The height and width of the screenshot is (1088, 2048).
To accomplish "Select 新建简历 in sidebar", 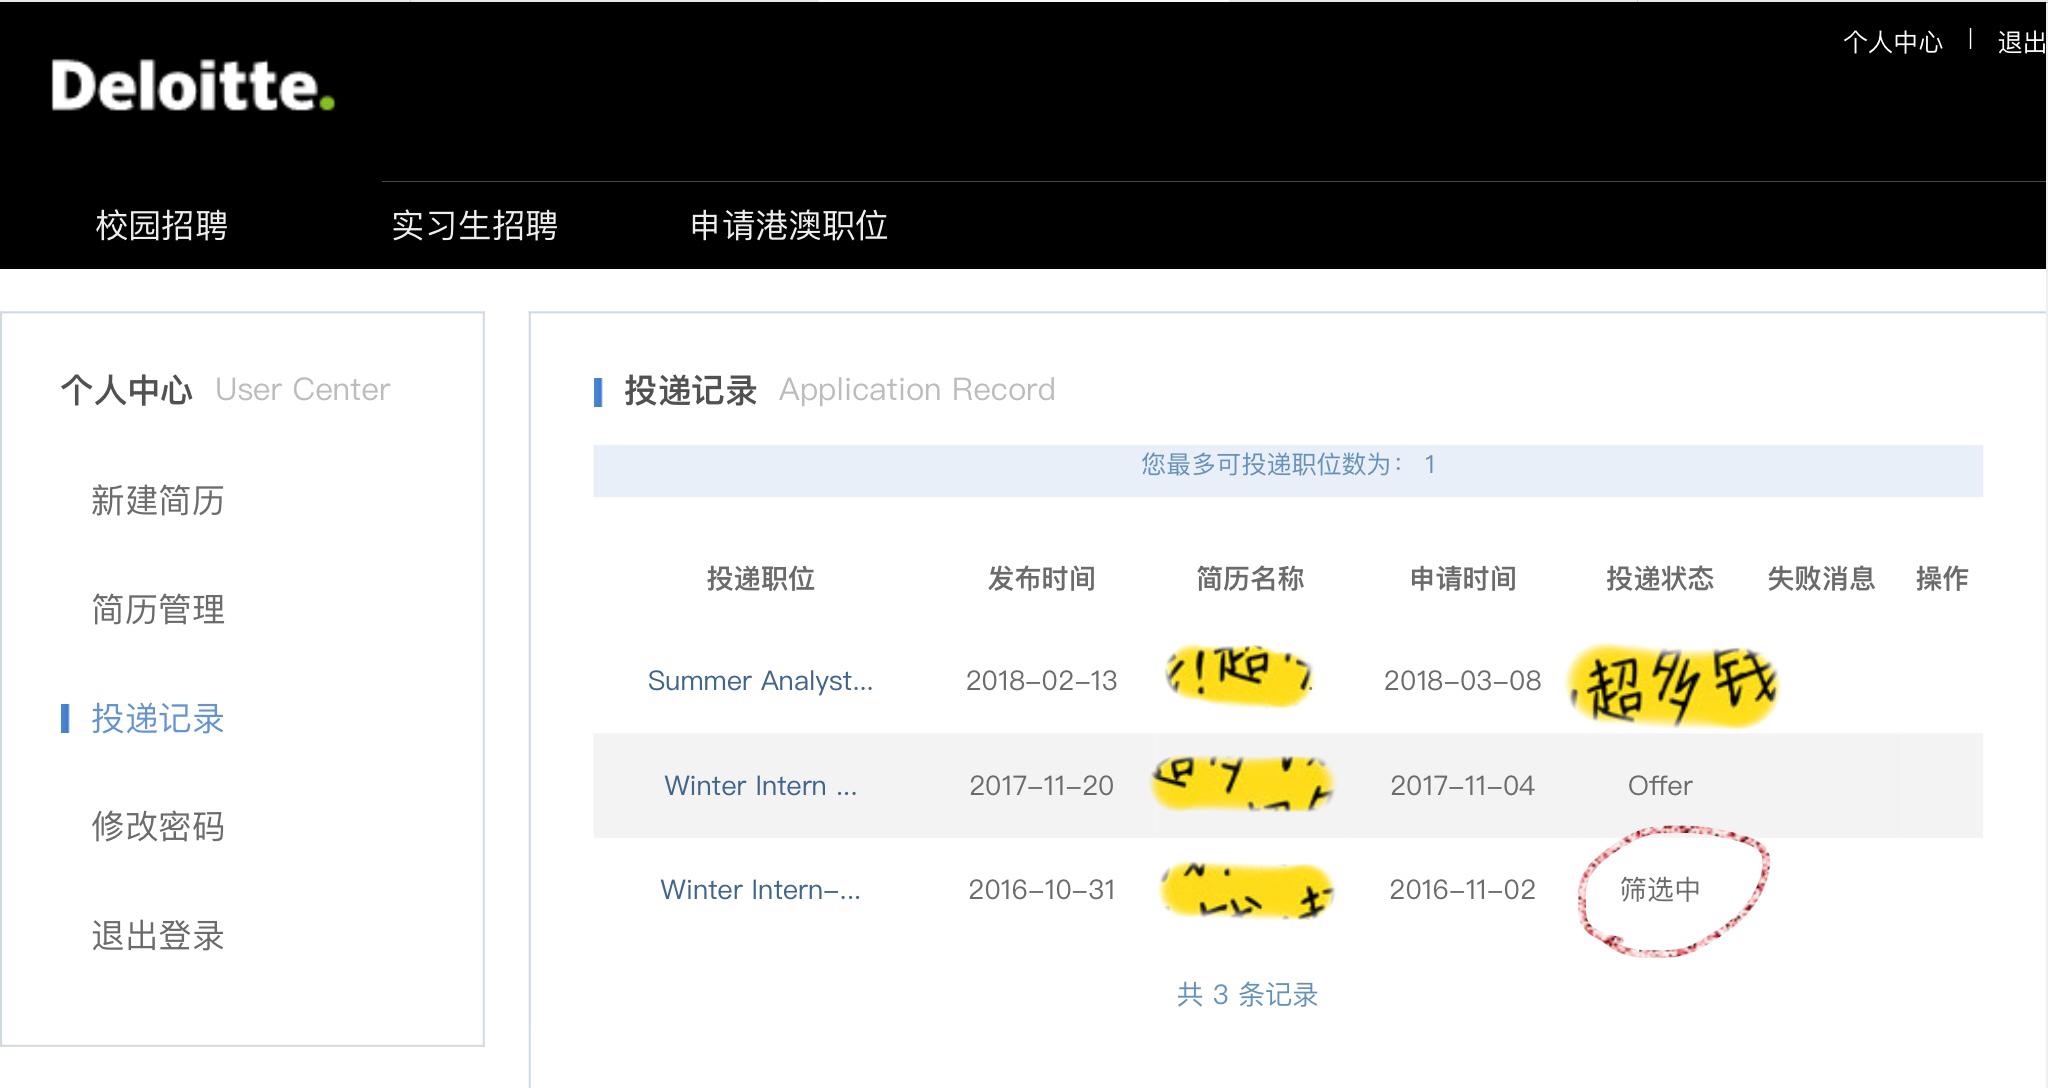I will (x=157, y=500).
